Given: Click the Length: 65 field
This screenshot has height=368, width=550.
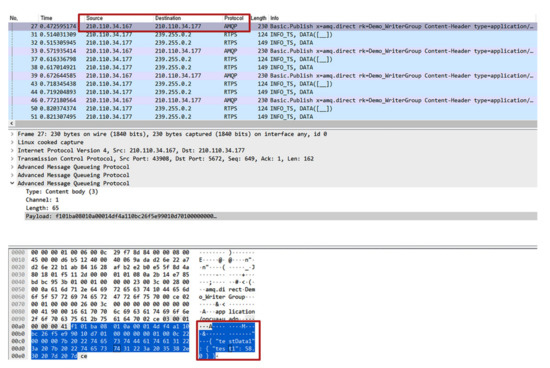Looking at the screenshot, I should 42,208.
